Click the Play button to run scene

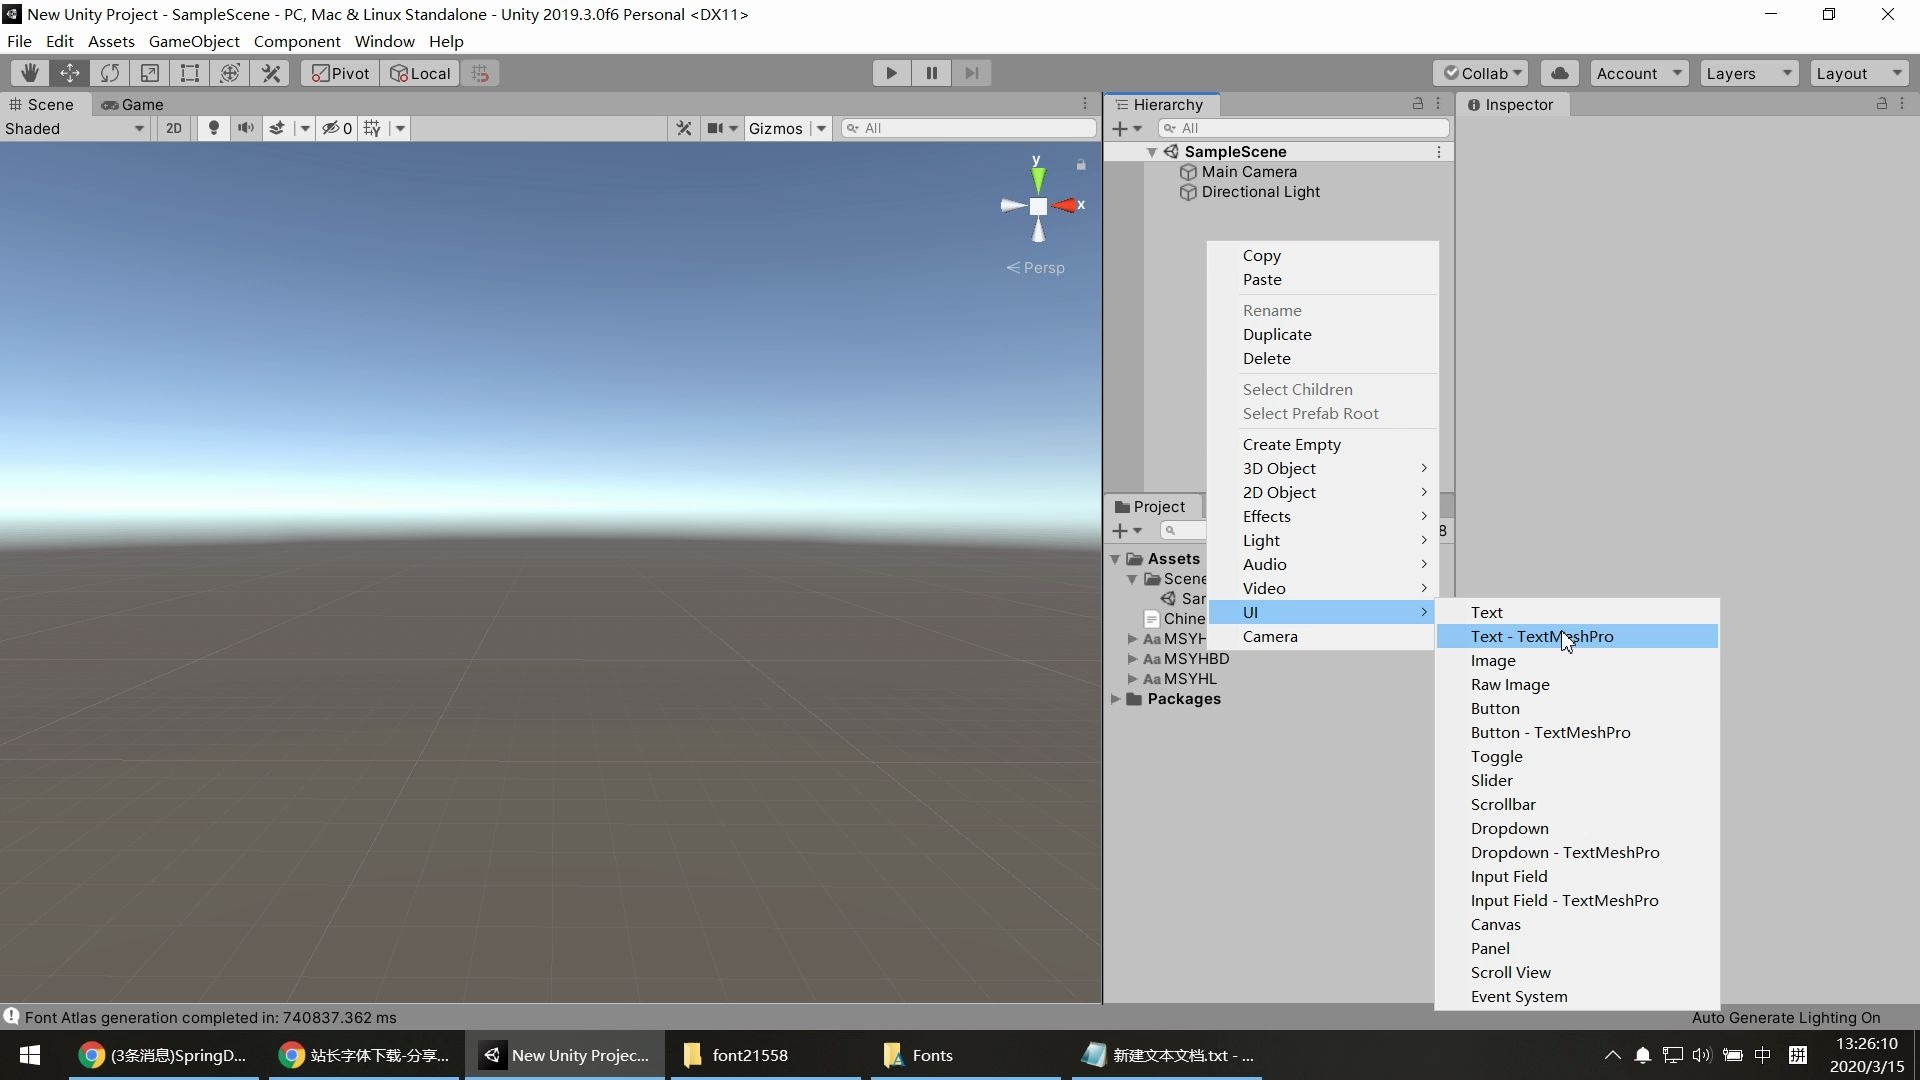(890, 73)
